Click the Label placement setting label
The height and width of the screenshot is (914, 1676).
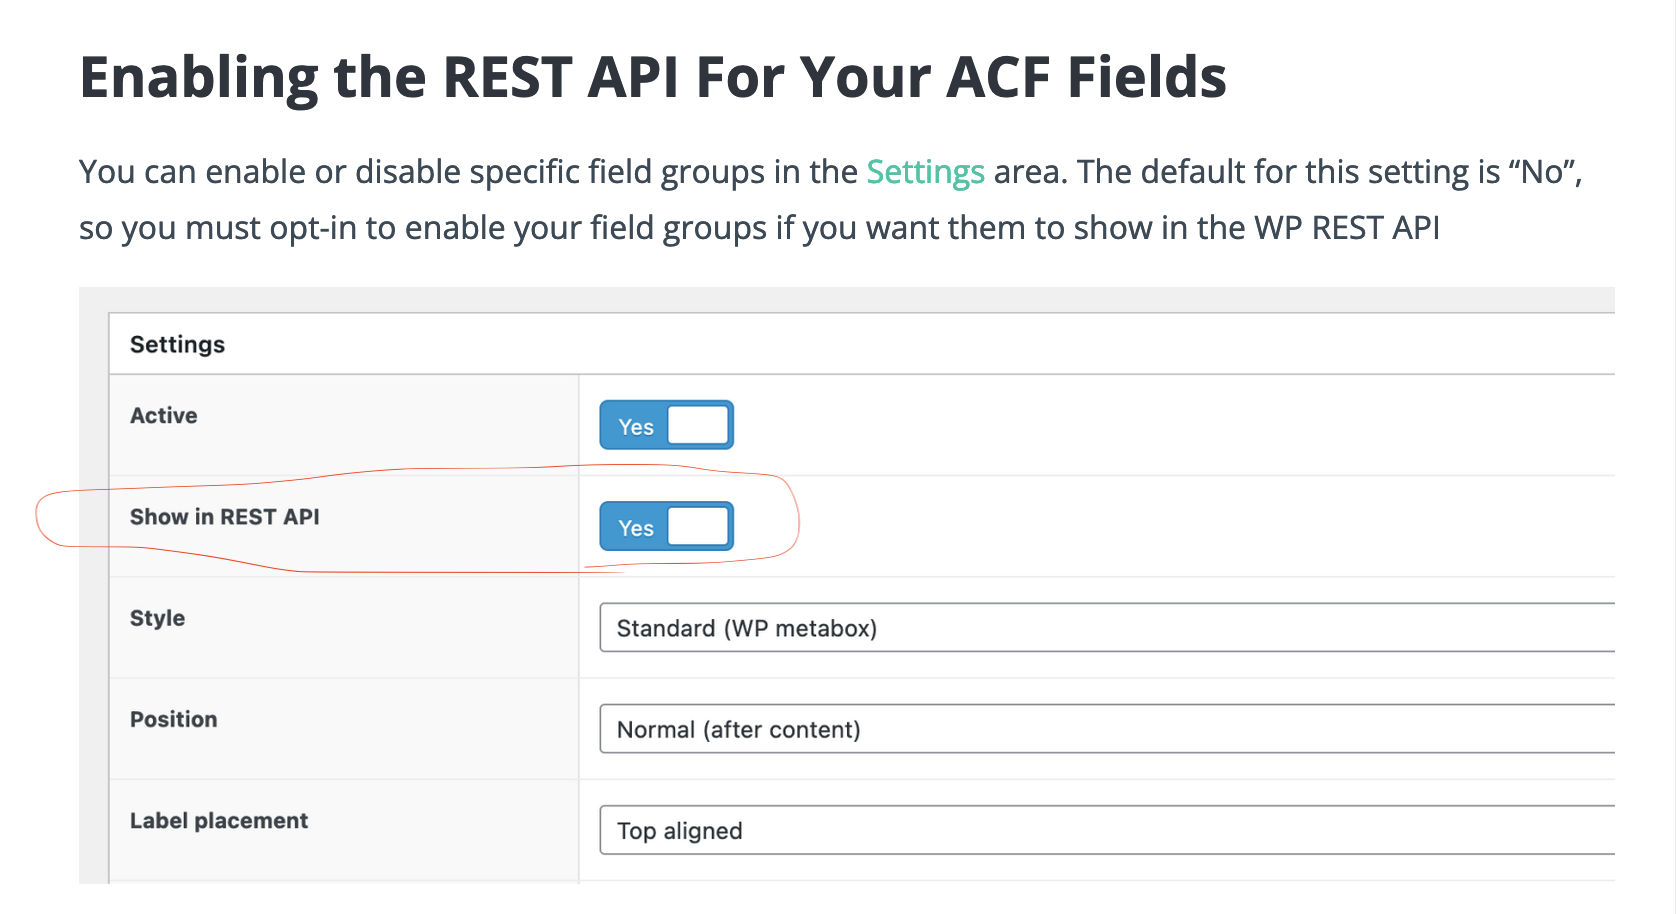click(219, 821)
